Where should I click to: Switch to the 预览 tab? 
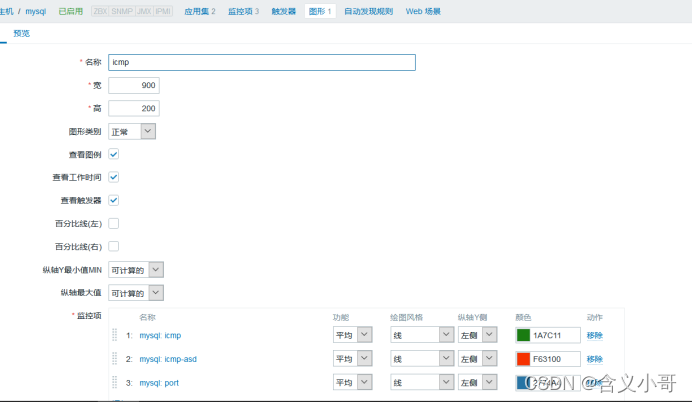[x=21, y=33]
